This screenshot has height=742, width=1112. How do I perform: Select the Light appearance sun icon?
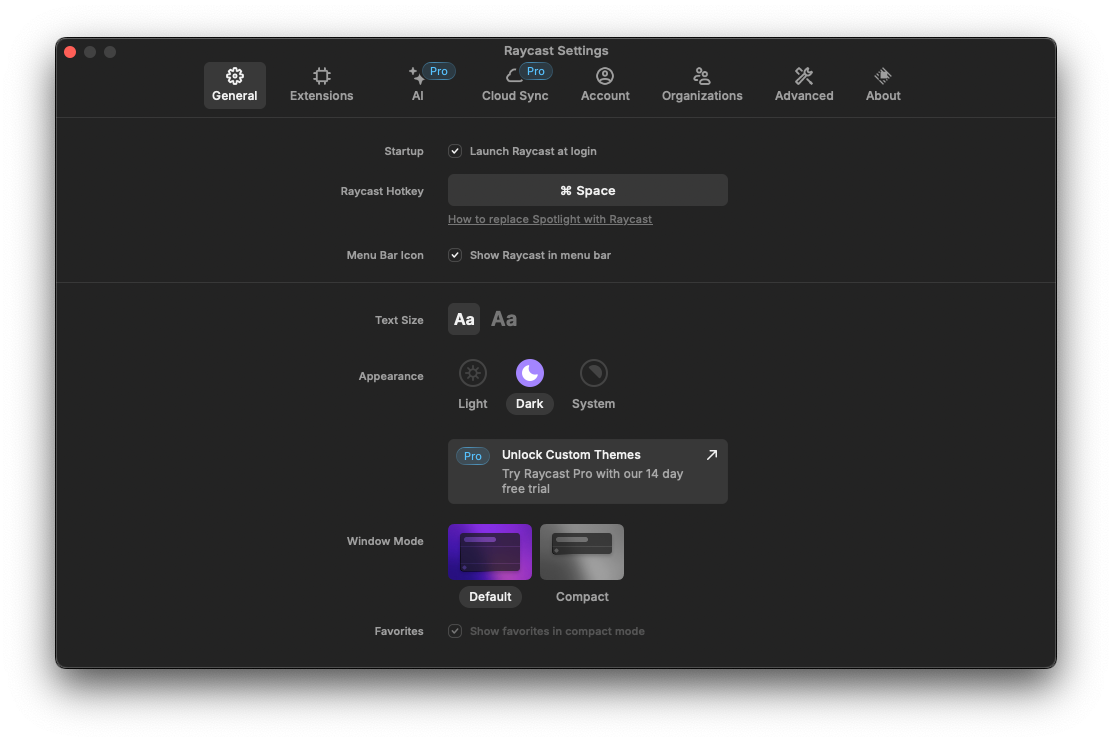click(472, 373)
